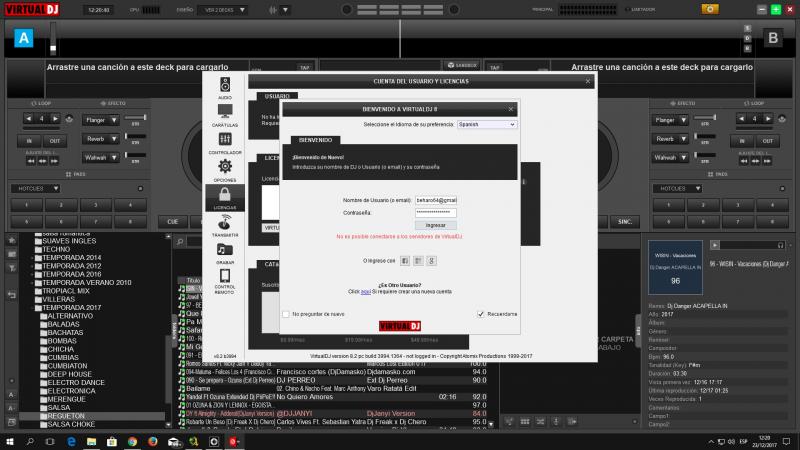This screenshot has width=800, height=450.
Task: Select the Licencias padlock section
Action: click(x=225, y=198)
